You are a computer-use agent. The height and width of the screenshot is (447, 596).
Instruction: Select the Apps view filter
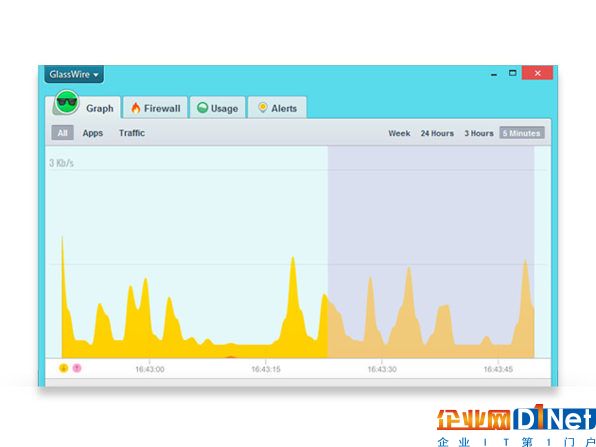tap(93, 133)
